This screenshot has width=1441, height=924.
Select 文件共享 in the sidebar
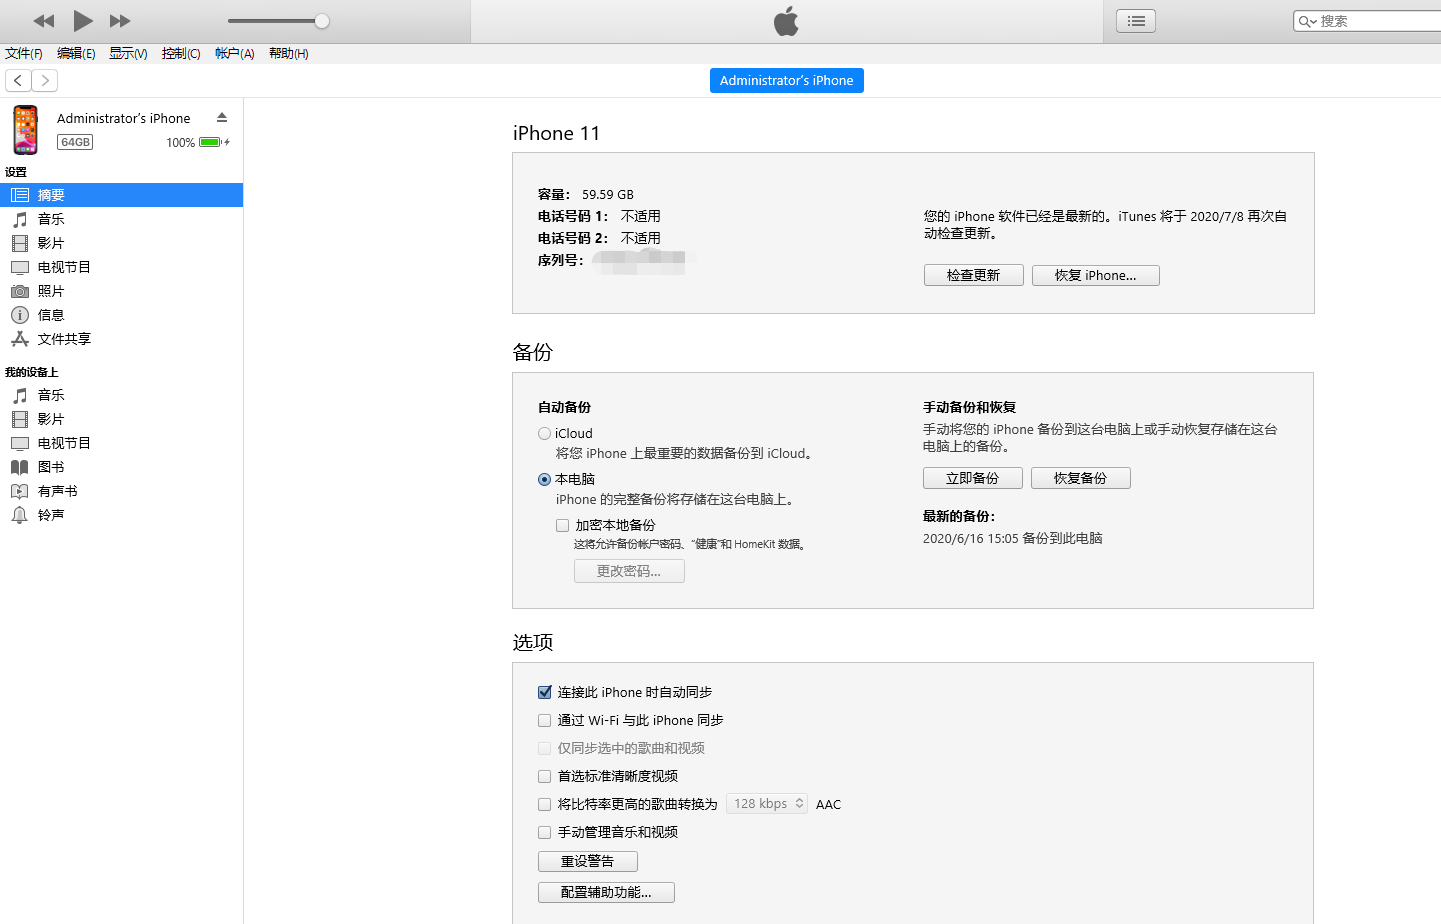[x=63, y=339]
